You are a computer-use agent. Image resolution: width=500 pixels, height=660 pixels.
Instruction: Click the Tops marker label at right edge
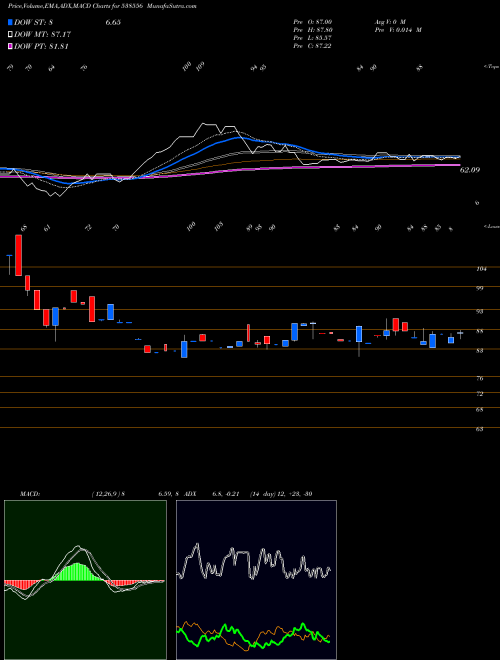coord(491,67)
